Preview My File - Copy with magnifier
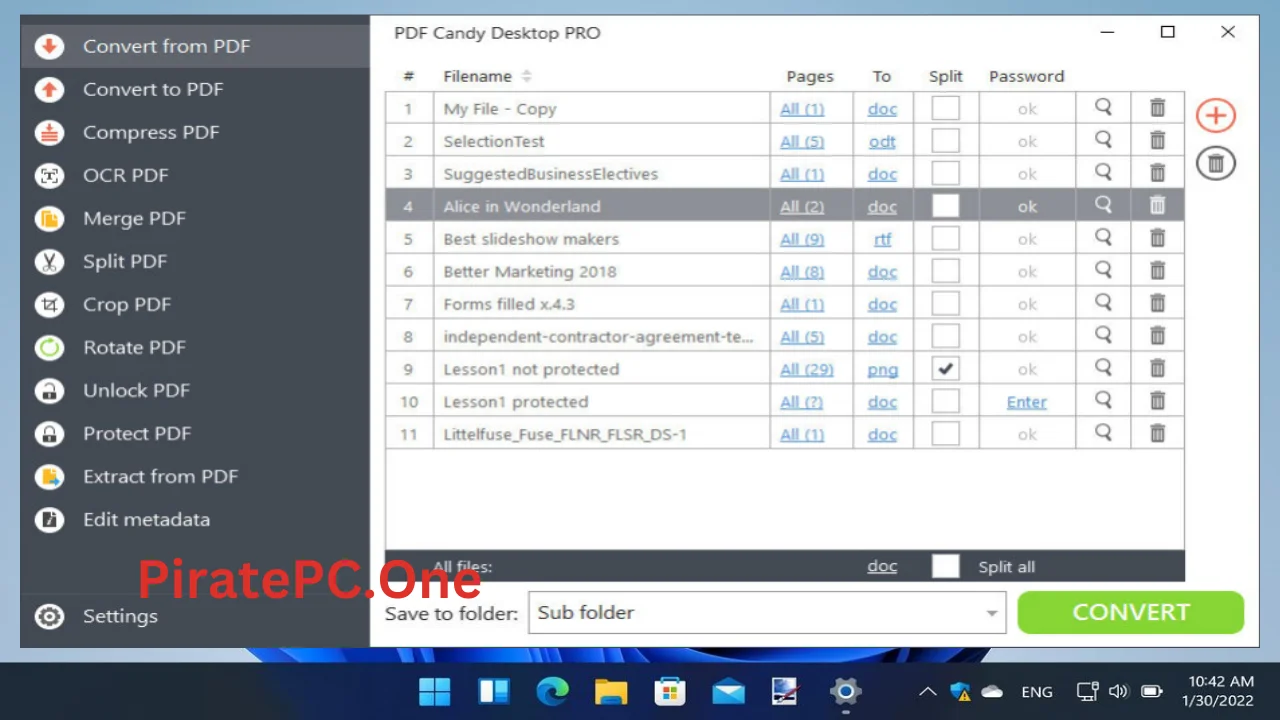Image resolution: width=1280 pixels, height=720 pixels. tap(1103, 107)
